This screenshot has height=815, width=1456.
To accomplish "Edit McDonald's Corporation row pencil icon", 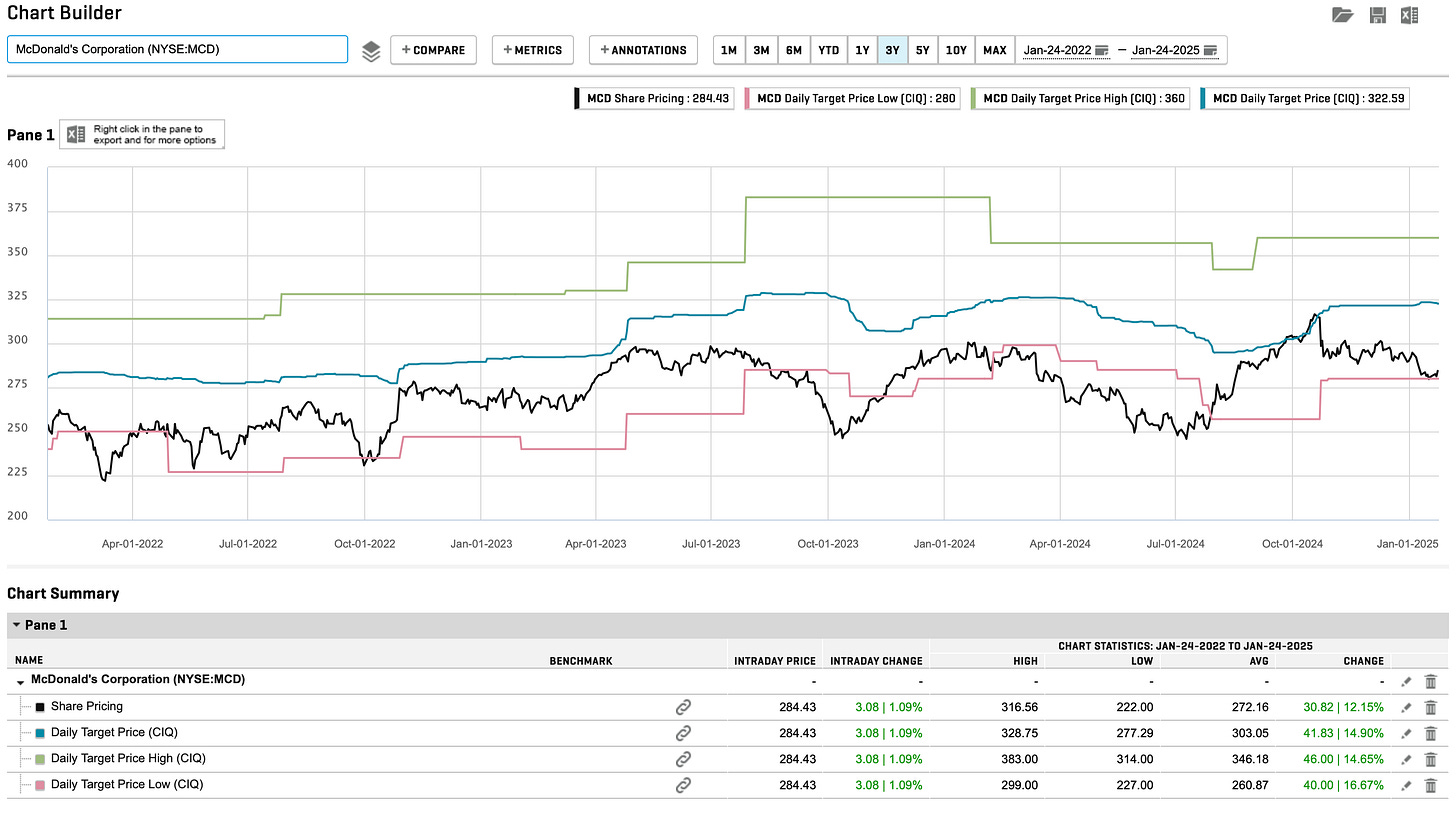I will [x=1406, y=681].
